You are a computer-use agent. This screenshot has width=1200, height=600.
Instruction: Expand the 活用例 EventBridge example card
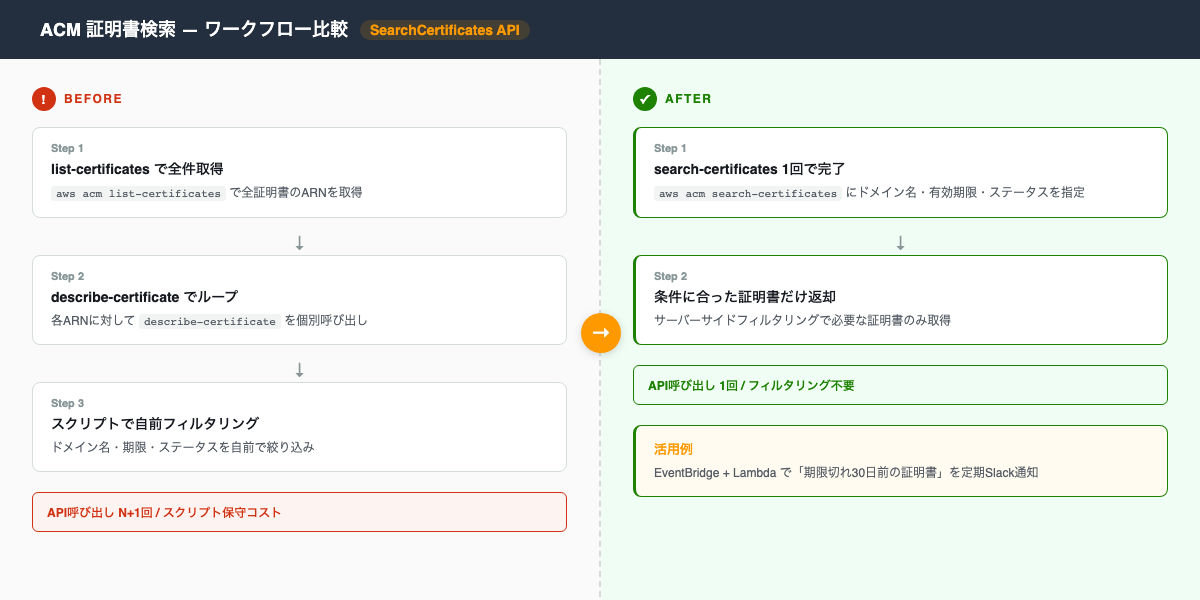click(x=900, y=462)
